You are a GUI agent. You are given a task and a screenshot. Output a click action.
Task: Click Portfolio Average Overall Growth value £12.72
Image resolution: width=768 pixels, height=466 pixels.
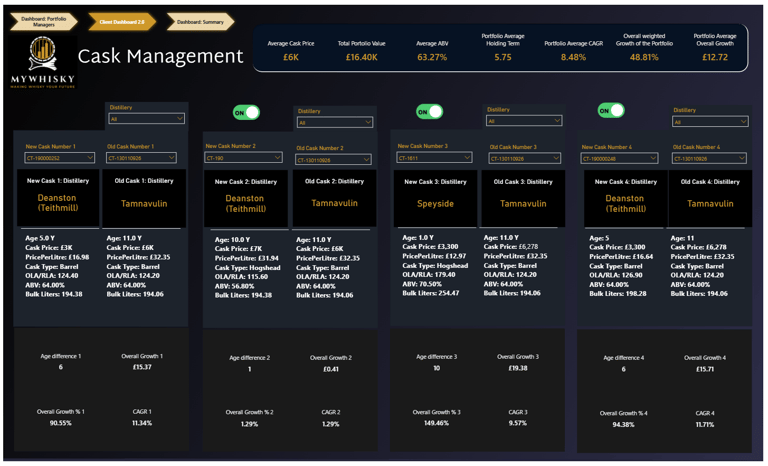pyautogui.click(x=715, y=57)
